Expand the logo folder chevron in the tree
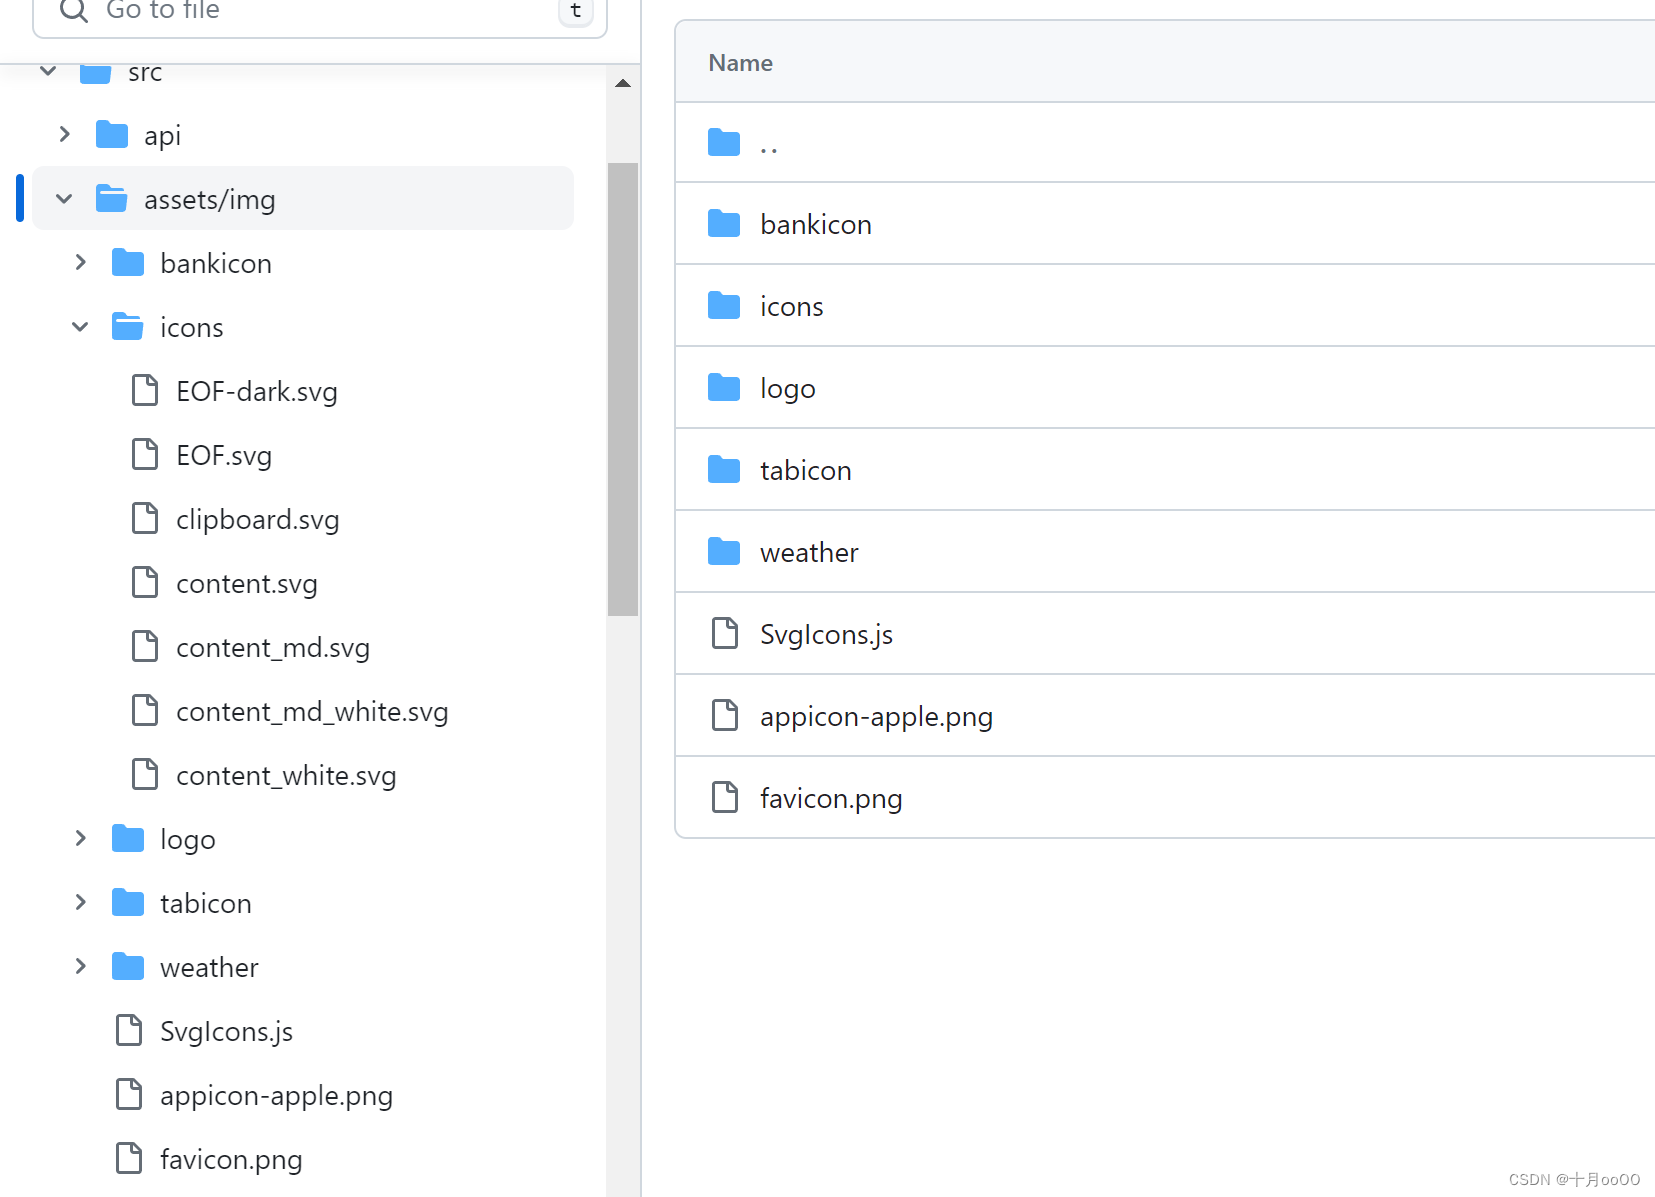 pyautogui.click(x=81, y=838)
